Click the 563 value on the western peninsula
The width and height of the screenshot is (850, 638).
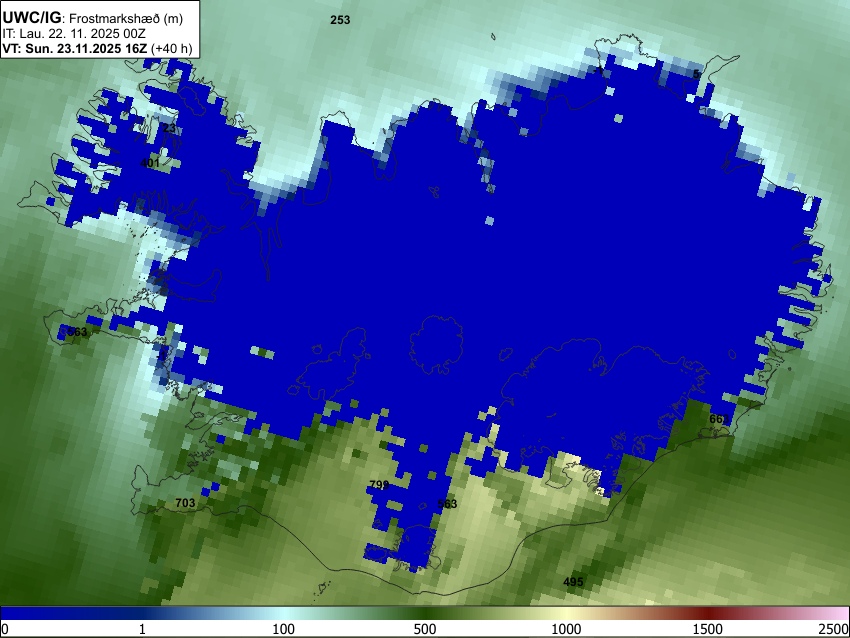tap(76, 332)
